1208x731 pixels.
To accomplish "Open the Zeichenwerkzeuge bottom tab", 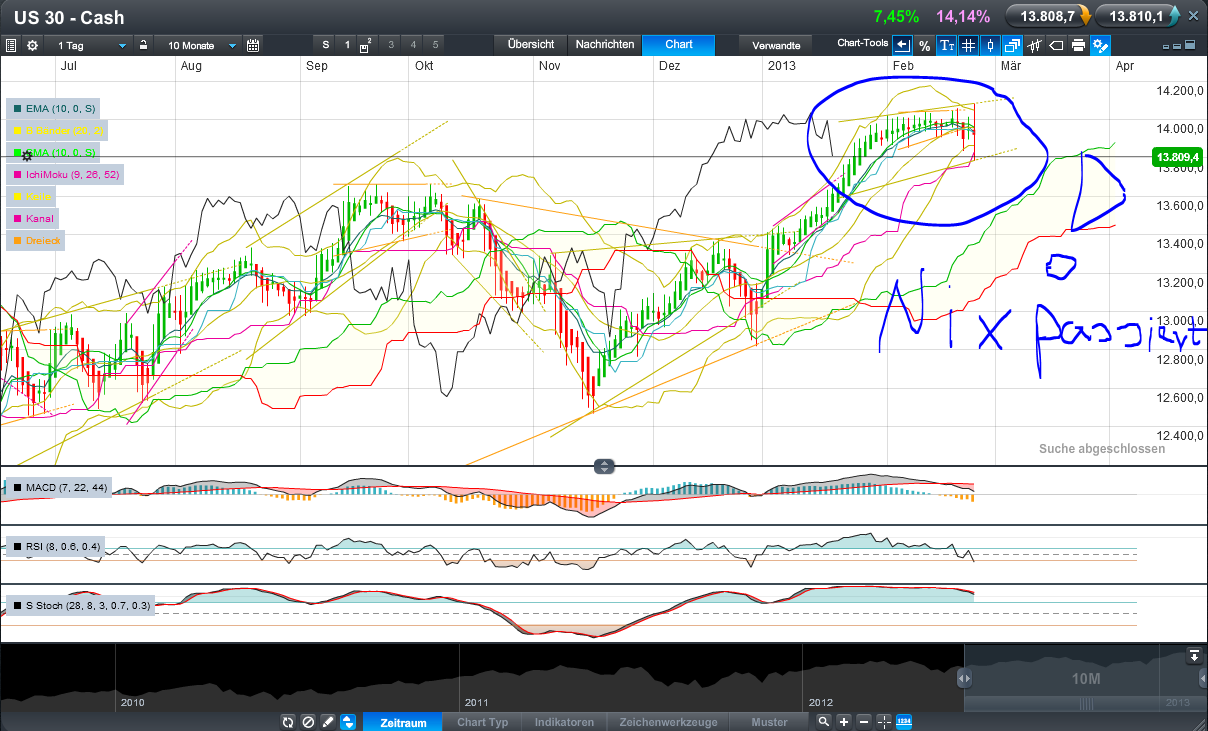I will coord(668,722).
